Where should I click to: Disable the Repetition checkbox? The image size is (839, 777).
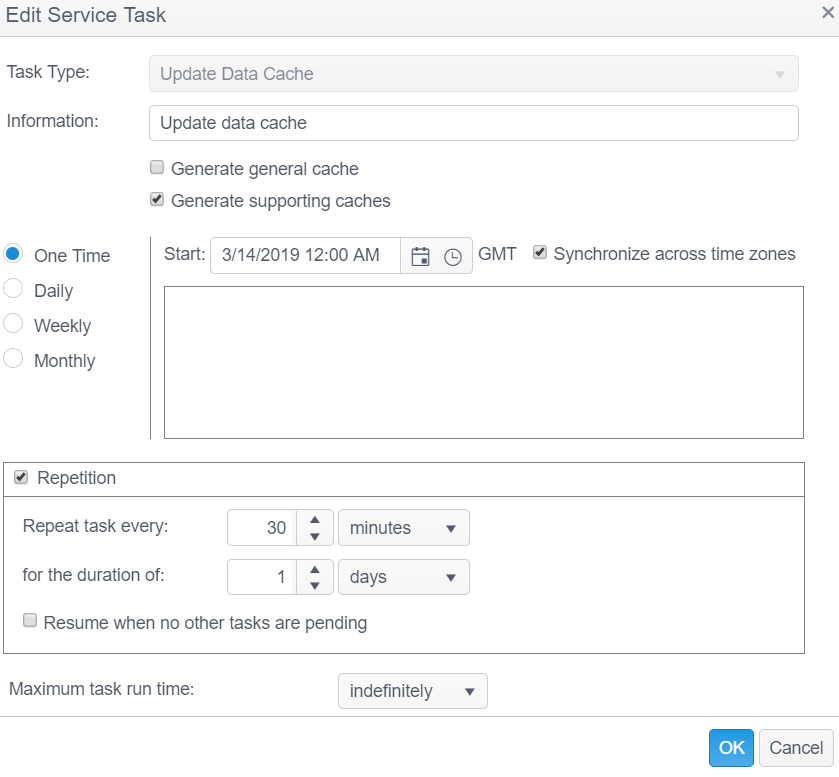[21, 478]
